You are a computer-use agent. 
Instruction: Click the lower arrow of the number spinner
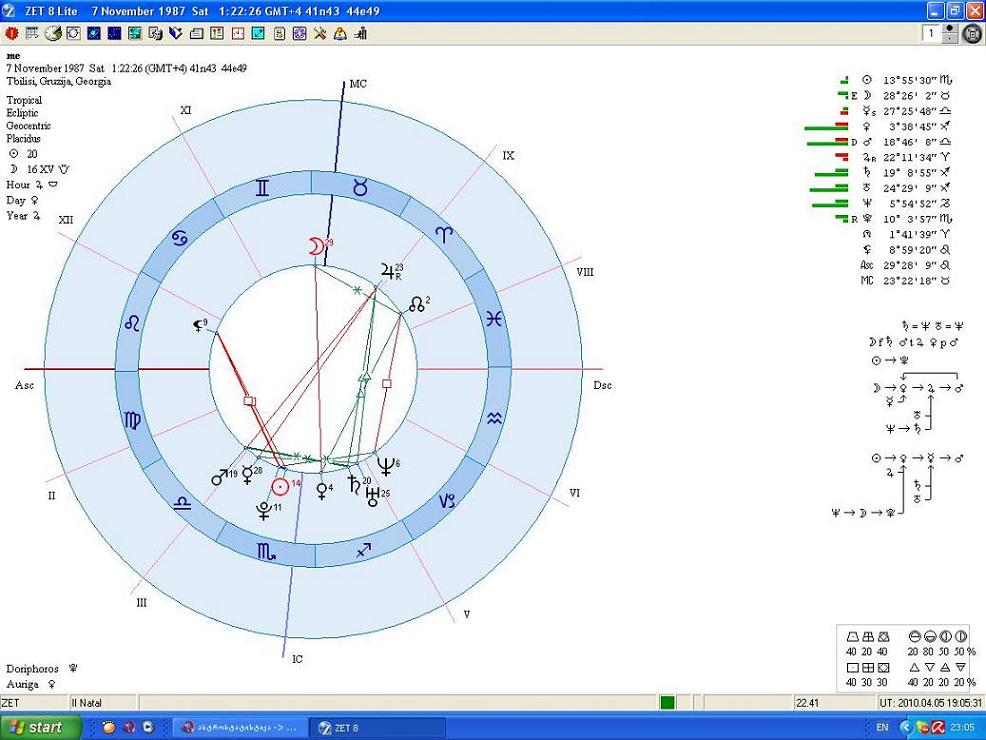[x=950, y=39]
